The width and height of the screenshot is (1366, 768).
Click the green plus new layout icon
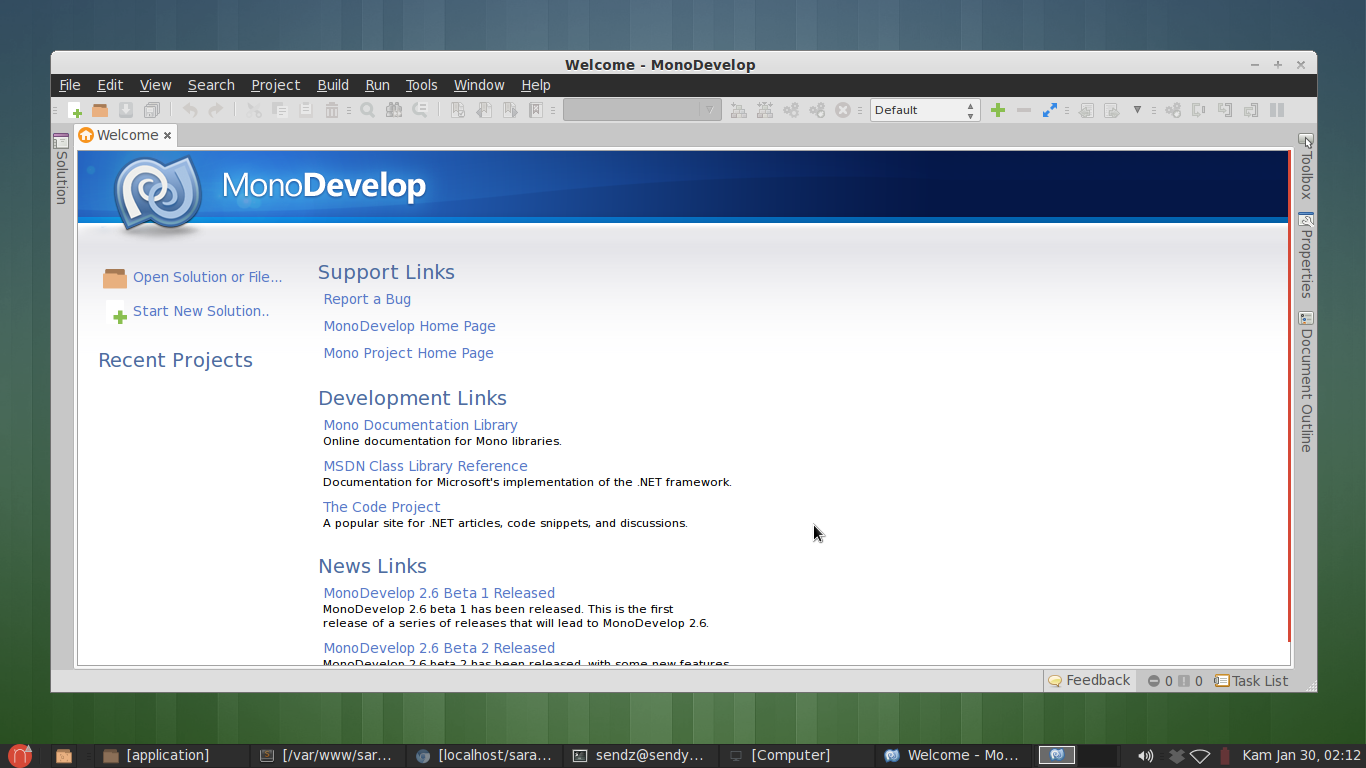pyautogui.click(x=997, y=110)
